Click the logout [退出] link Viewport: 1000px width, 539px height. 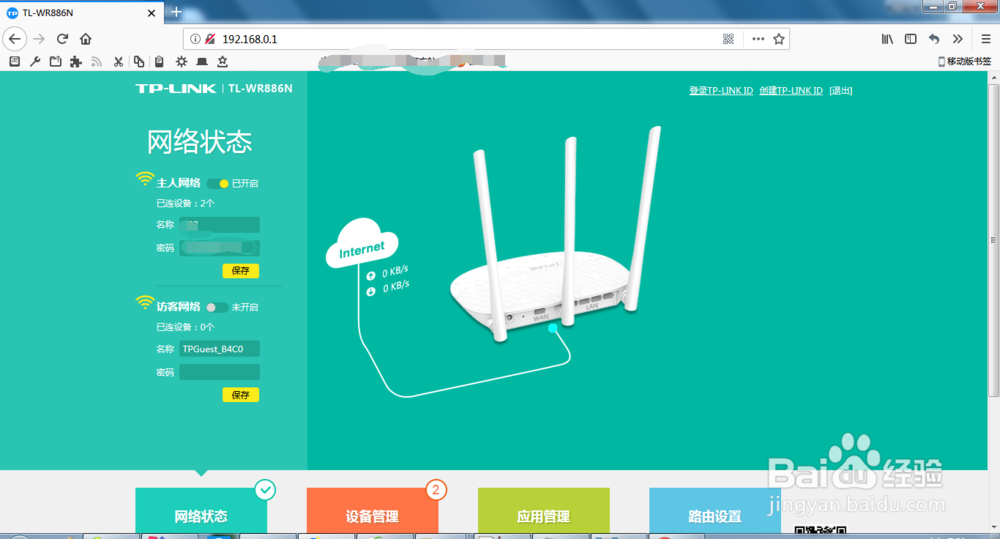[841, 91]
